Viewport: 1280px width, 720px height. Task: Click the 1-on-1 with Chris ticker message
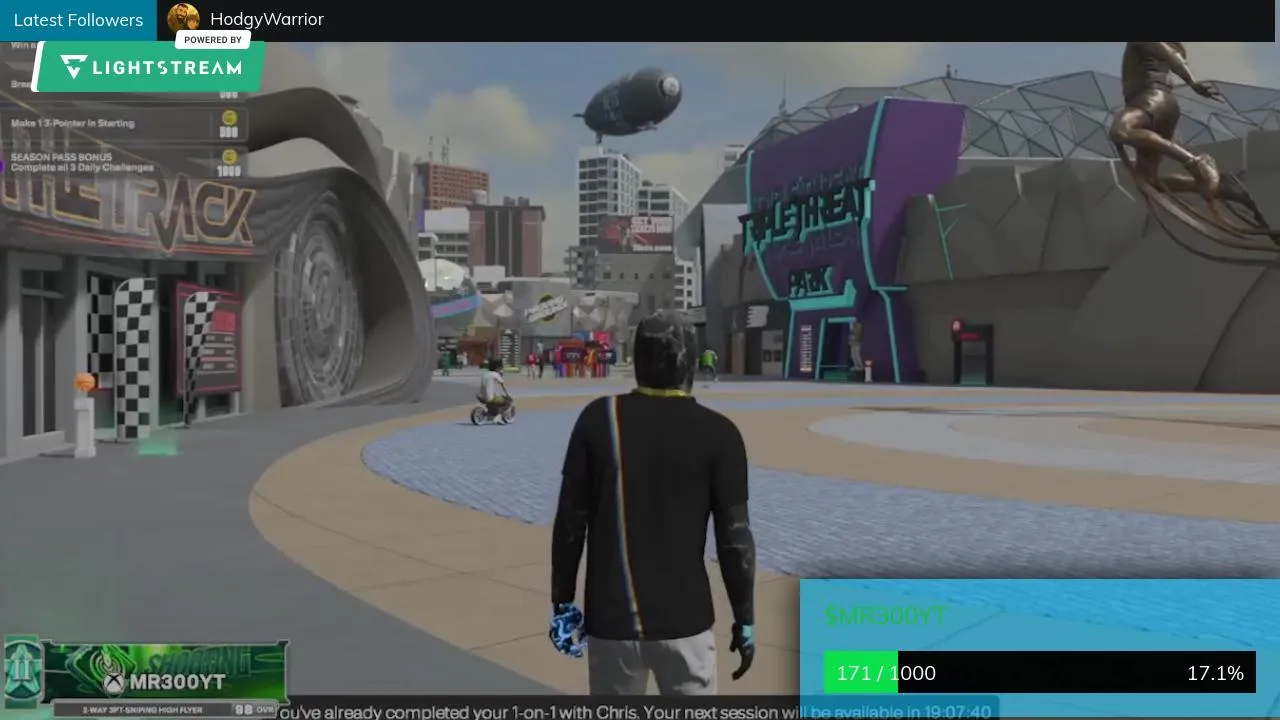(634, 712)
